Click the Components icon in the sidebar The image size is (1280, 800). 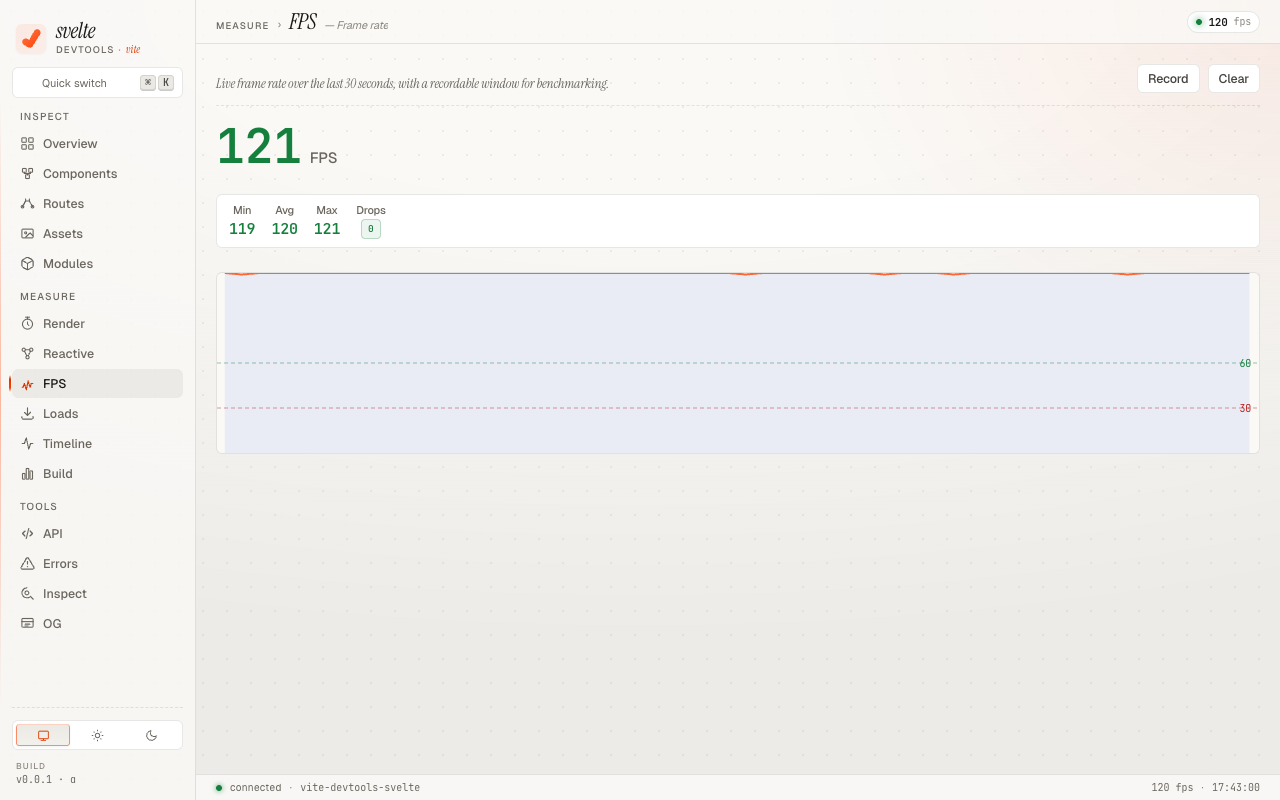pos(28,173)
